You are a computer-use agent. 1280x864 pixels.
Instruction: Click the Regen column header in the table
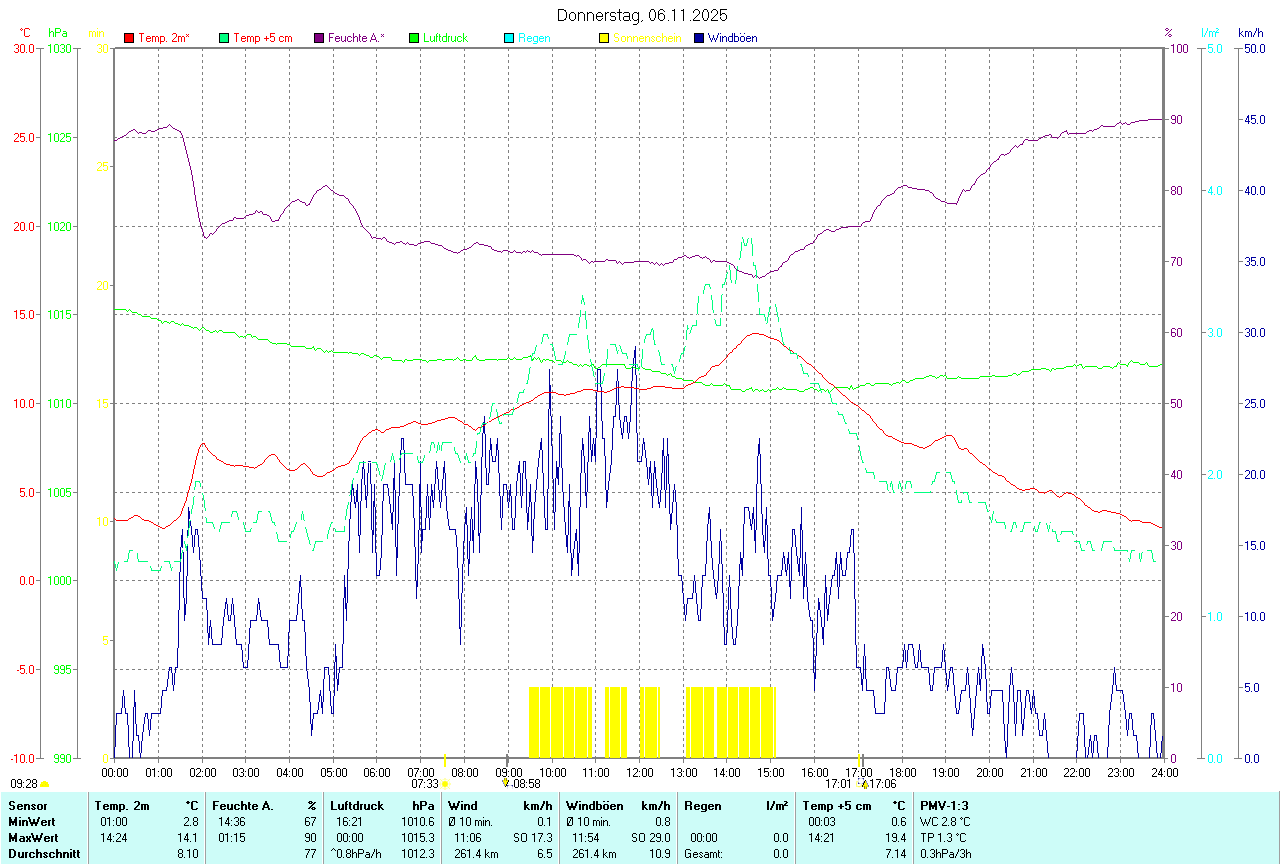[704, 806]
